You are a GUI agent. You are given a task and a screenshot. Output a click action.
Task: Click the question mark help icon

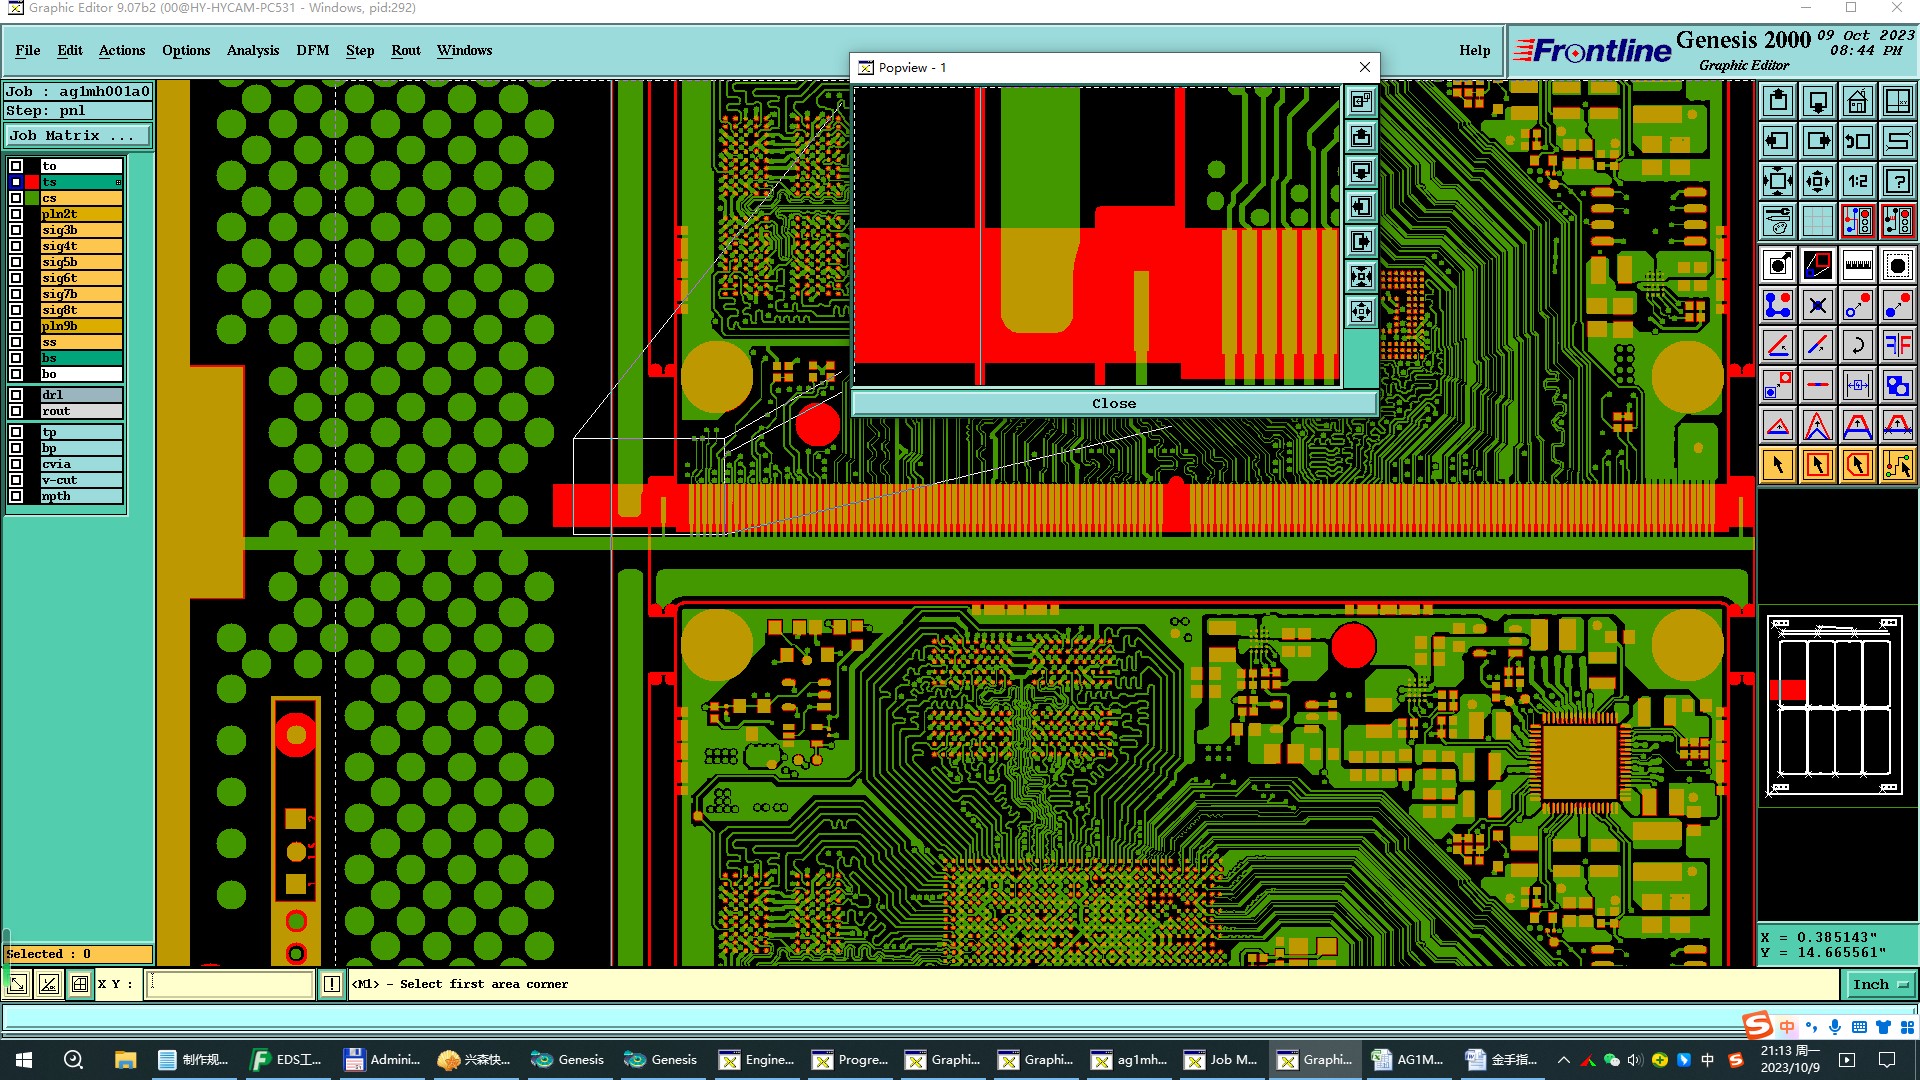click(x=1897, y=181)
